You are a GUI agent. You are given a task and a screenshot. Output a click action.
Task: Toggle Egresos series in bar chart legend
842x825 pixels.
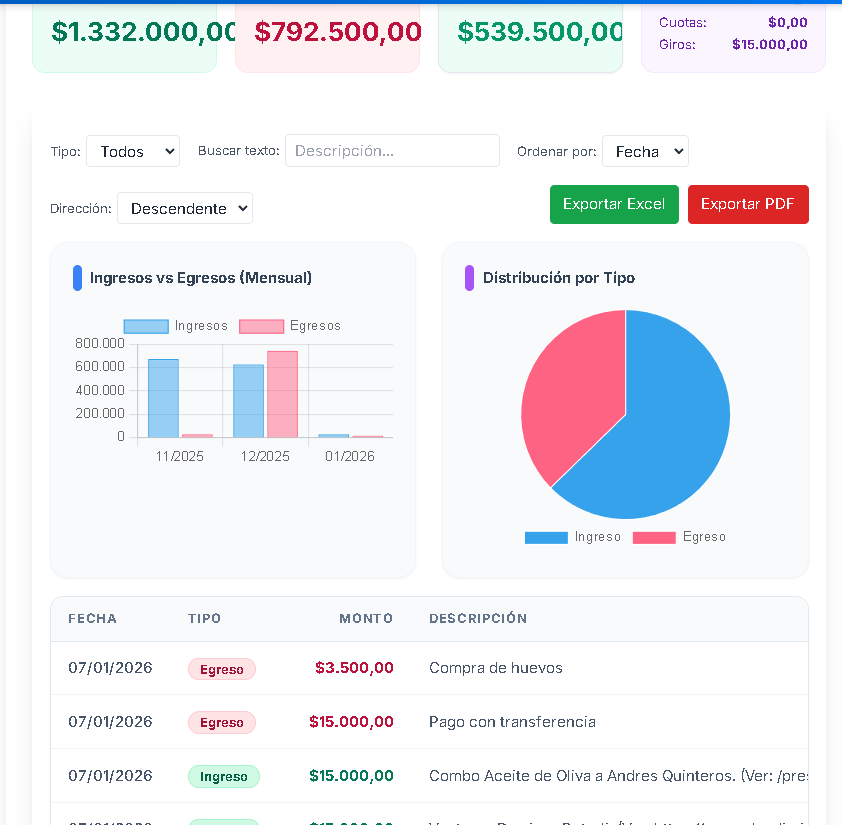(290, 326)
